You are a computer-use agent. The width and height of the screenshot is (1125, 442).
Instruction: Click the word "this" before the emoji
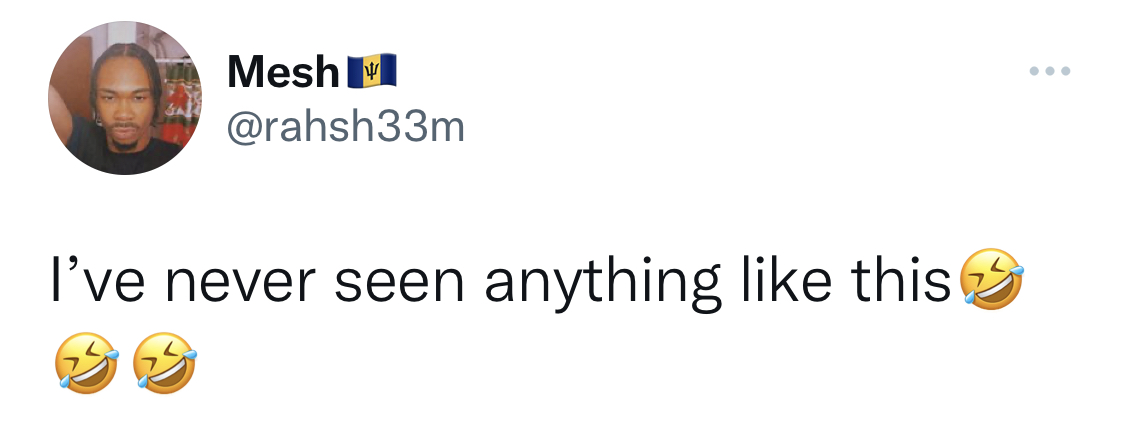coord(901,279)
